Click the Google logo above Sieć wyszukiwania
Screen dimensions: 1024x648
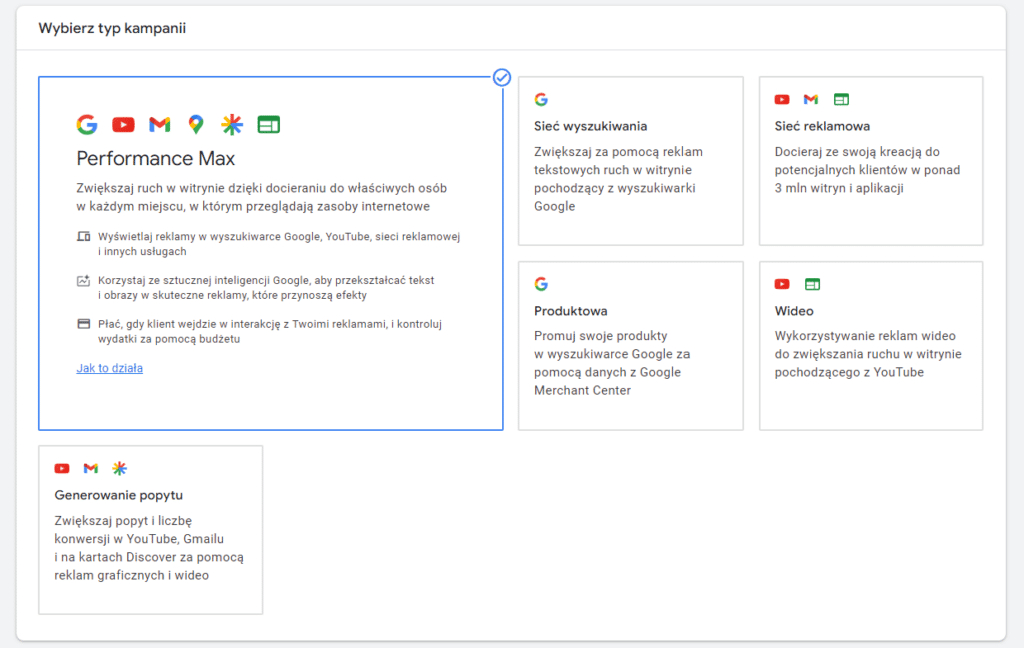pyautogui.click(x=541, y=100)
